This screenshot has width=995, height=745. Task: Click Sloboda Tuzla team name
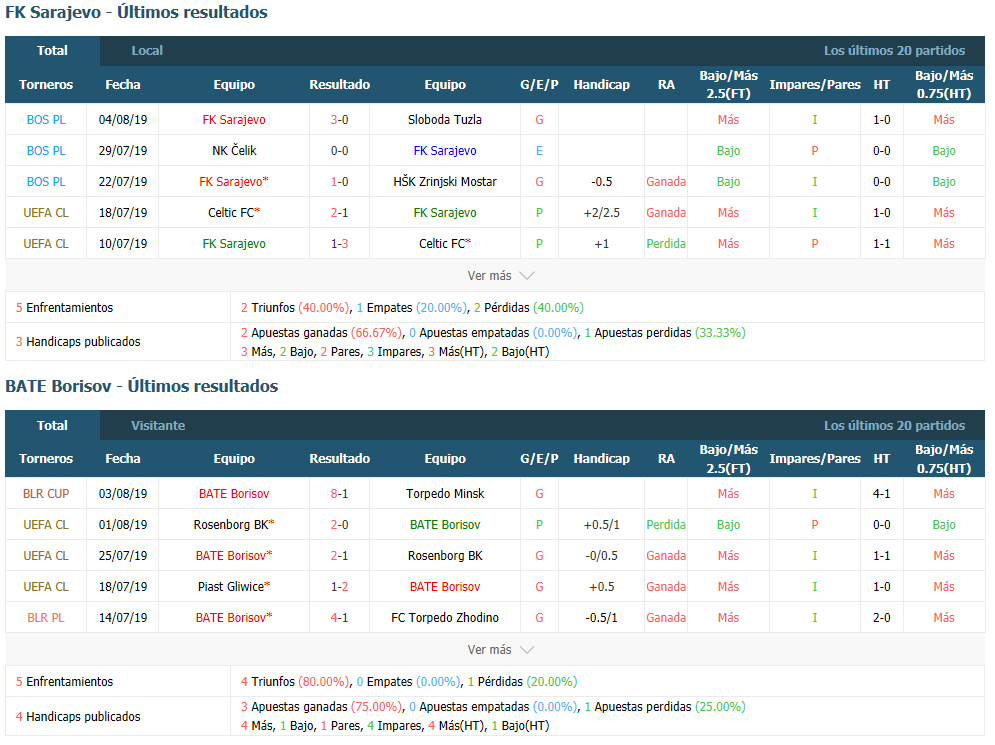[445, 120]
